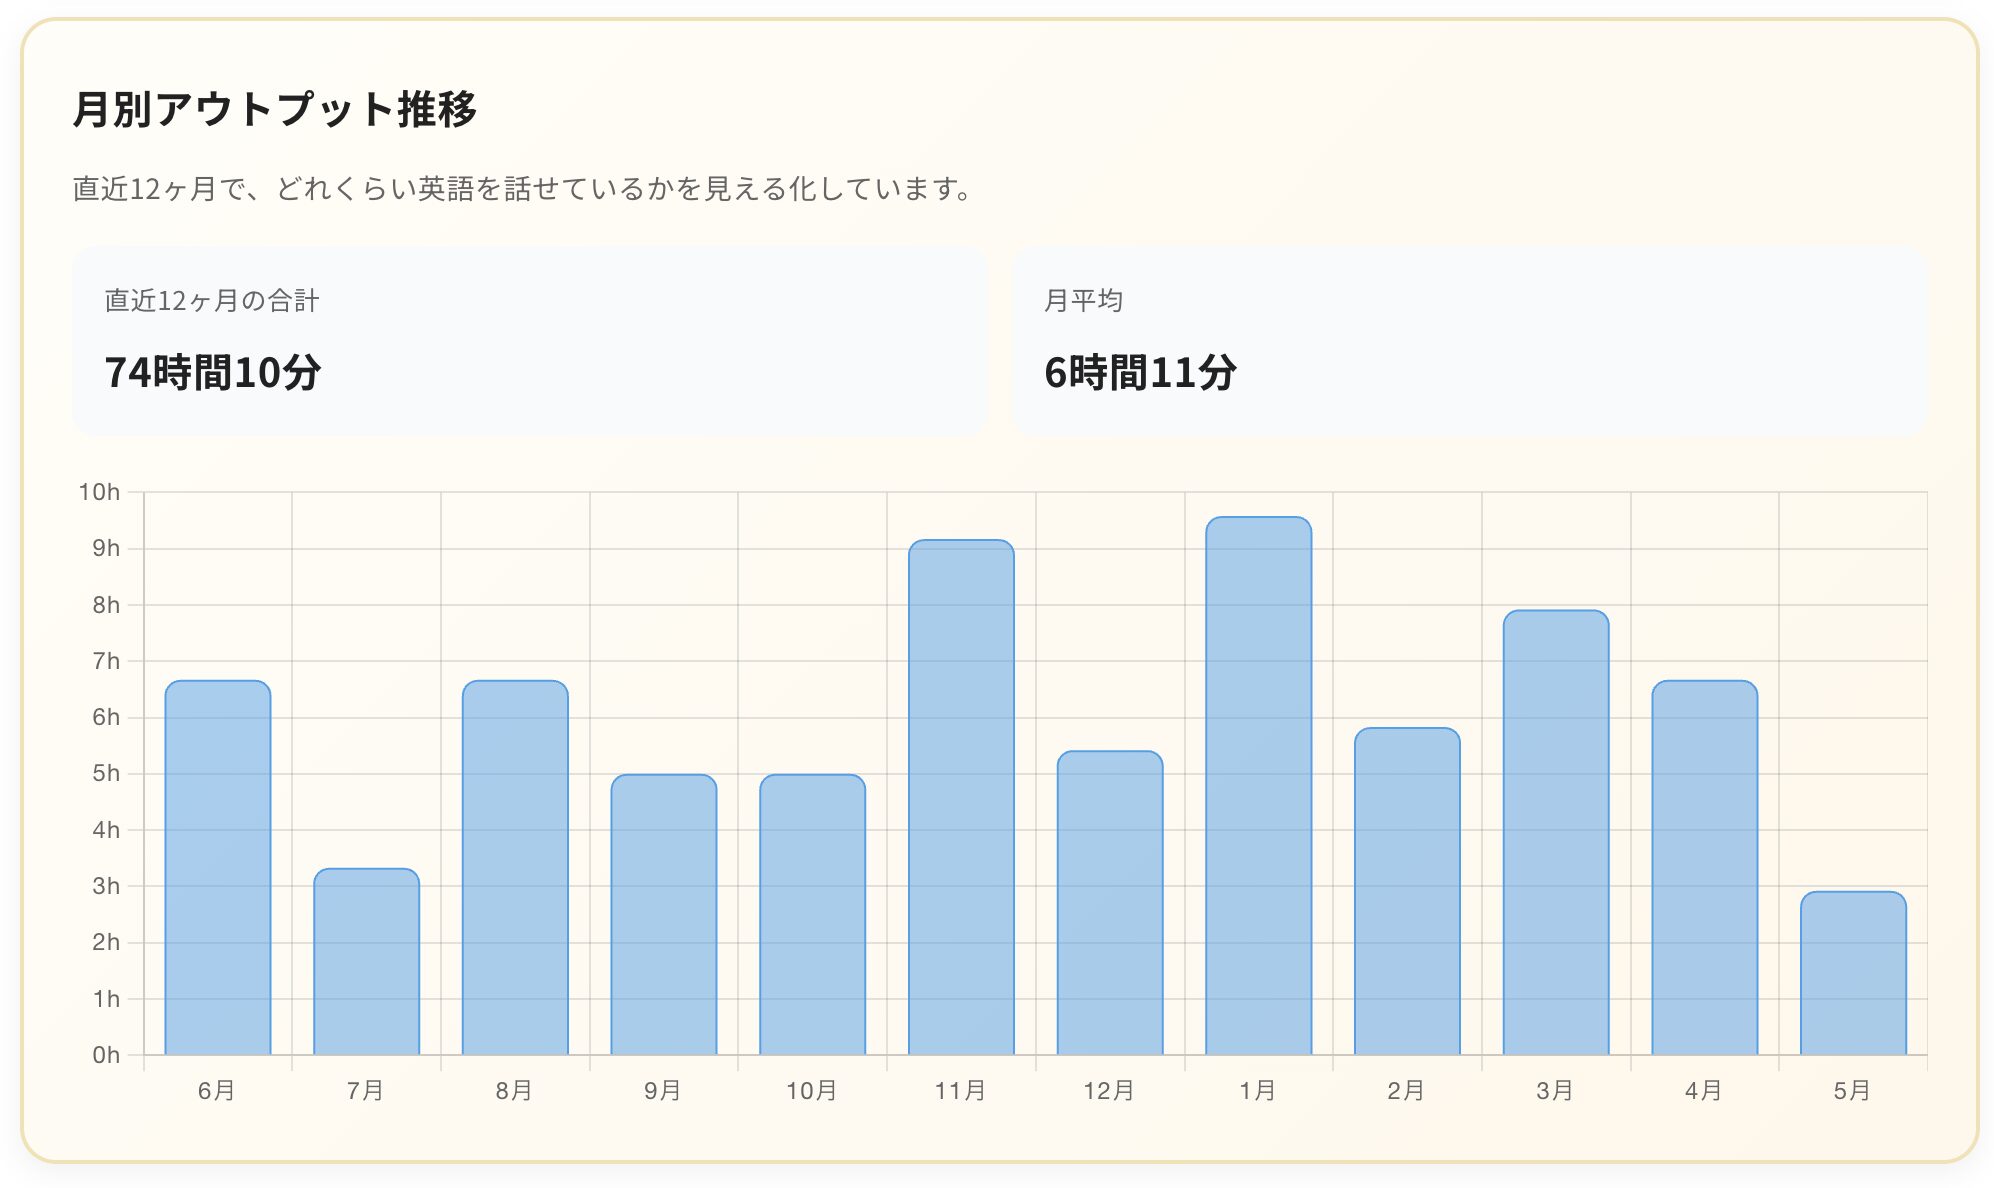Screen dimensions: 1994x1188
Task: Click the tallest bar for 1月
Action: [1259, 786]
